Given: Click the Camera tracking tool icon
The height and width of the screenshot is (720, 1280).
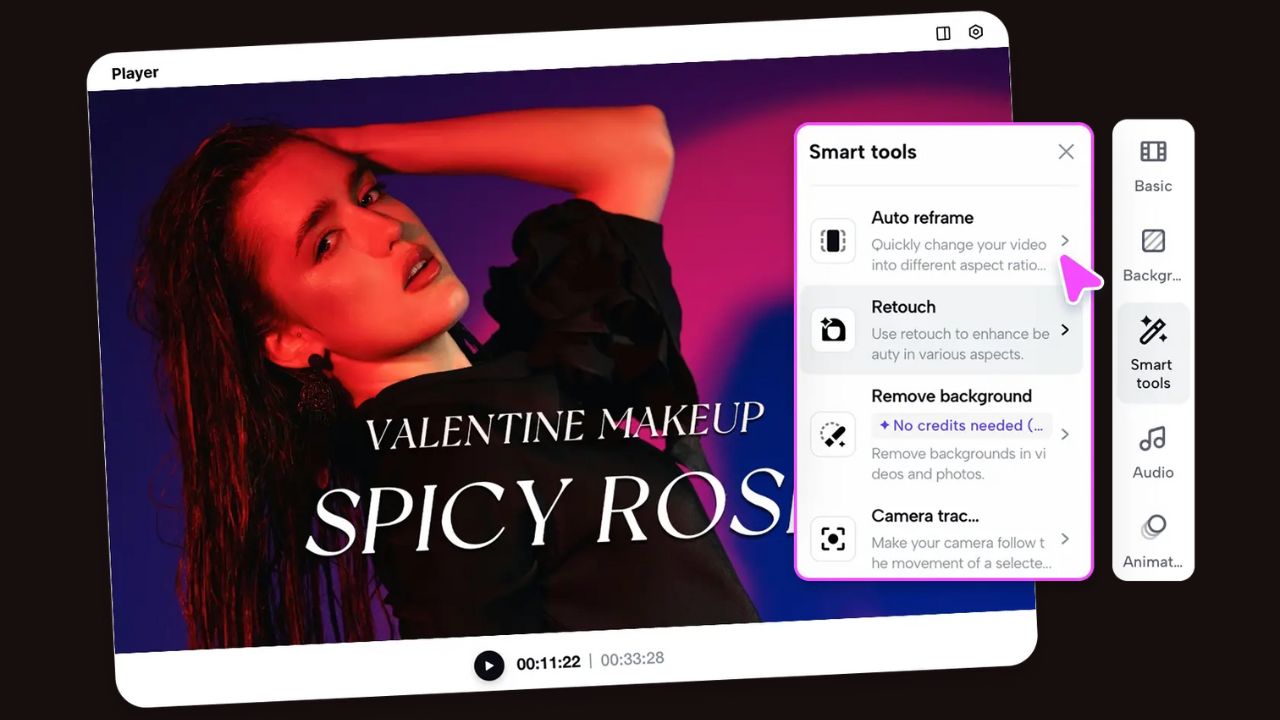Looking at the screenshot, I should (x=832, y=539).
